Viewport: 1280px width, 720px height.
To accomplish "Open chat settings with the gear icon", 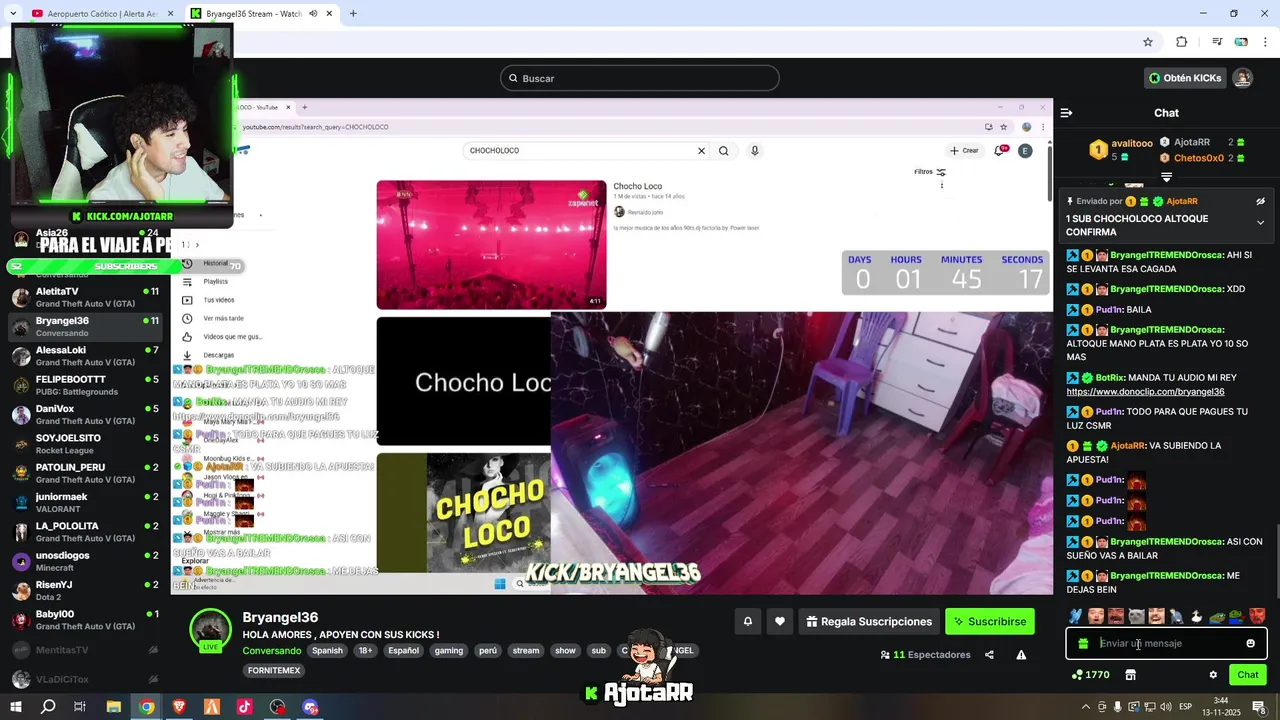I will tap(1213, 675).
